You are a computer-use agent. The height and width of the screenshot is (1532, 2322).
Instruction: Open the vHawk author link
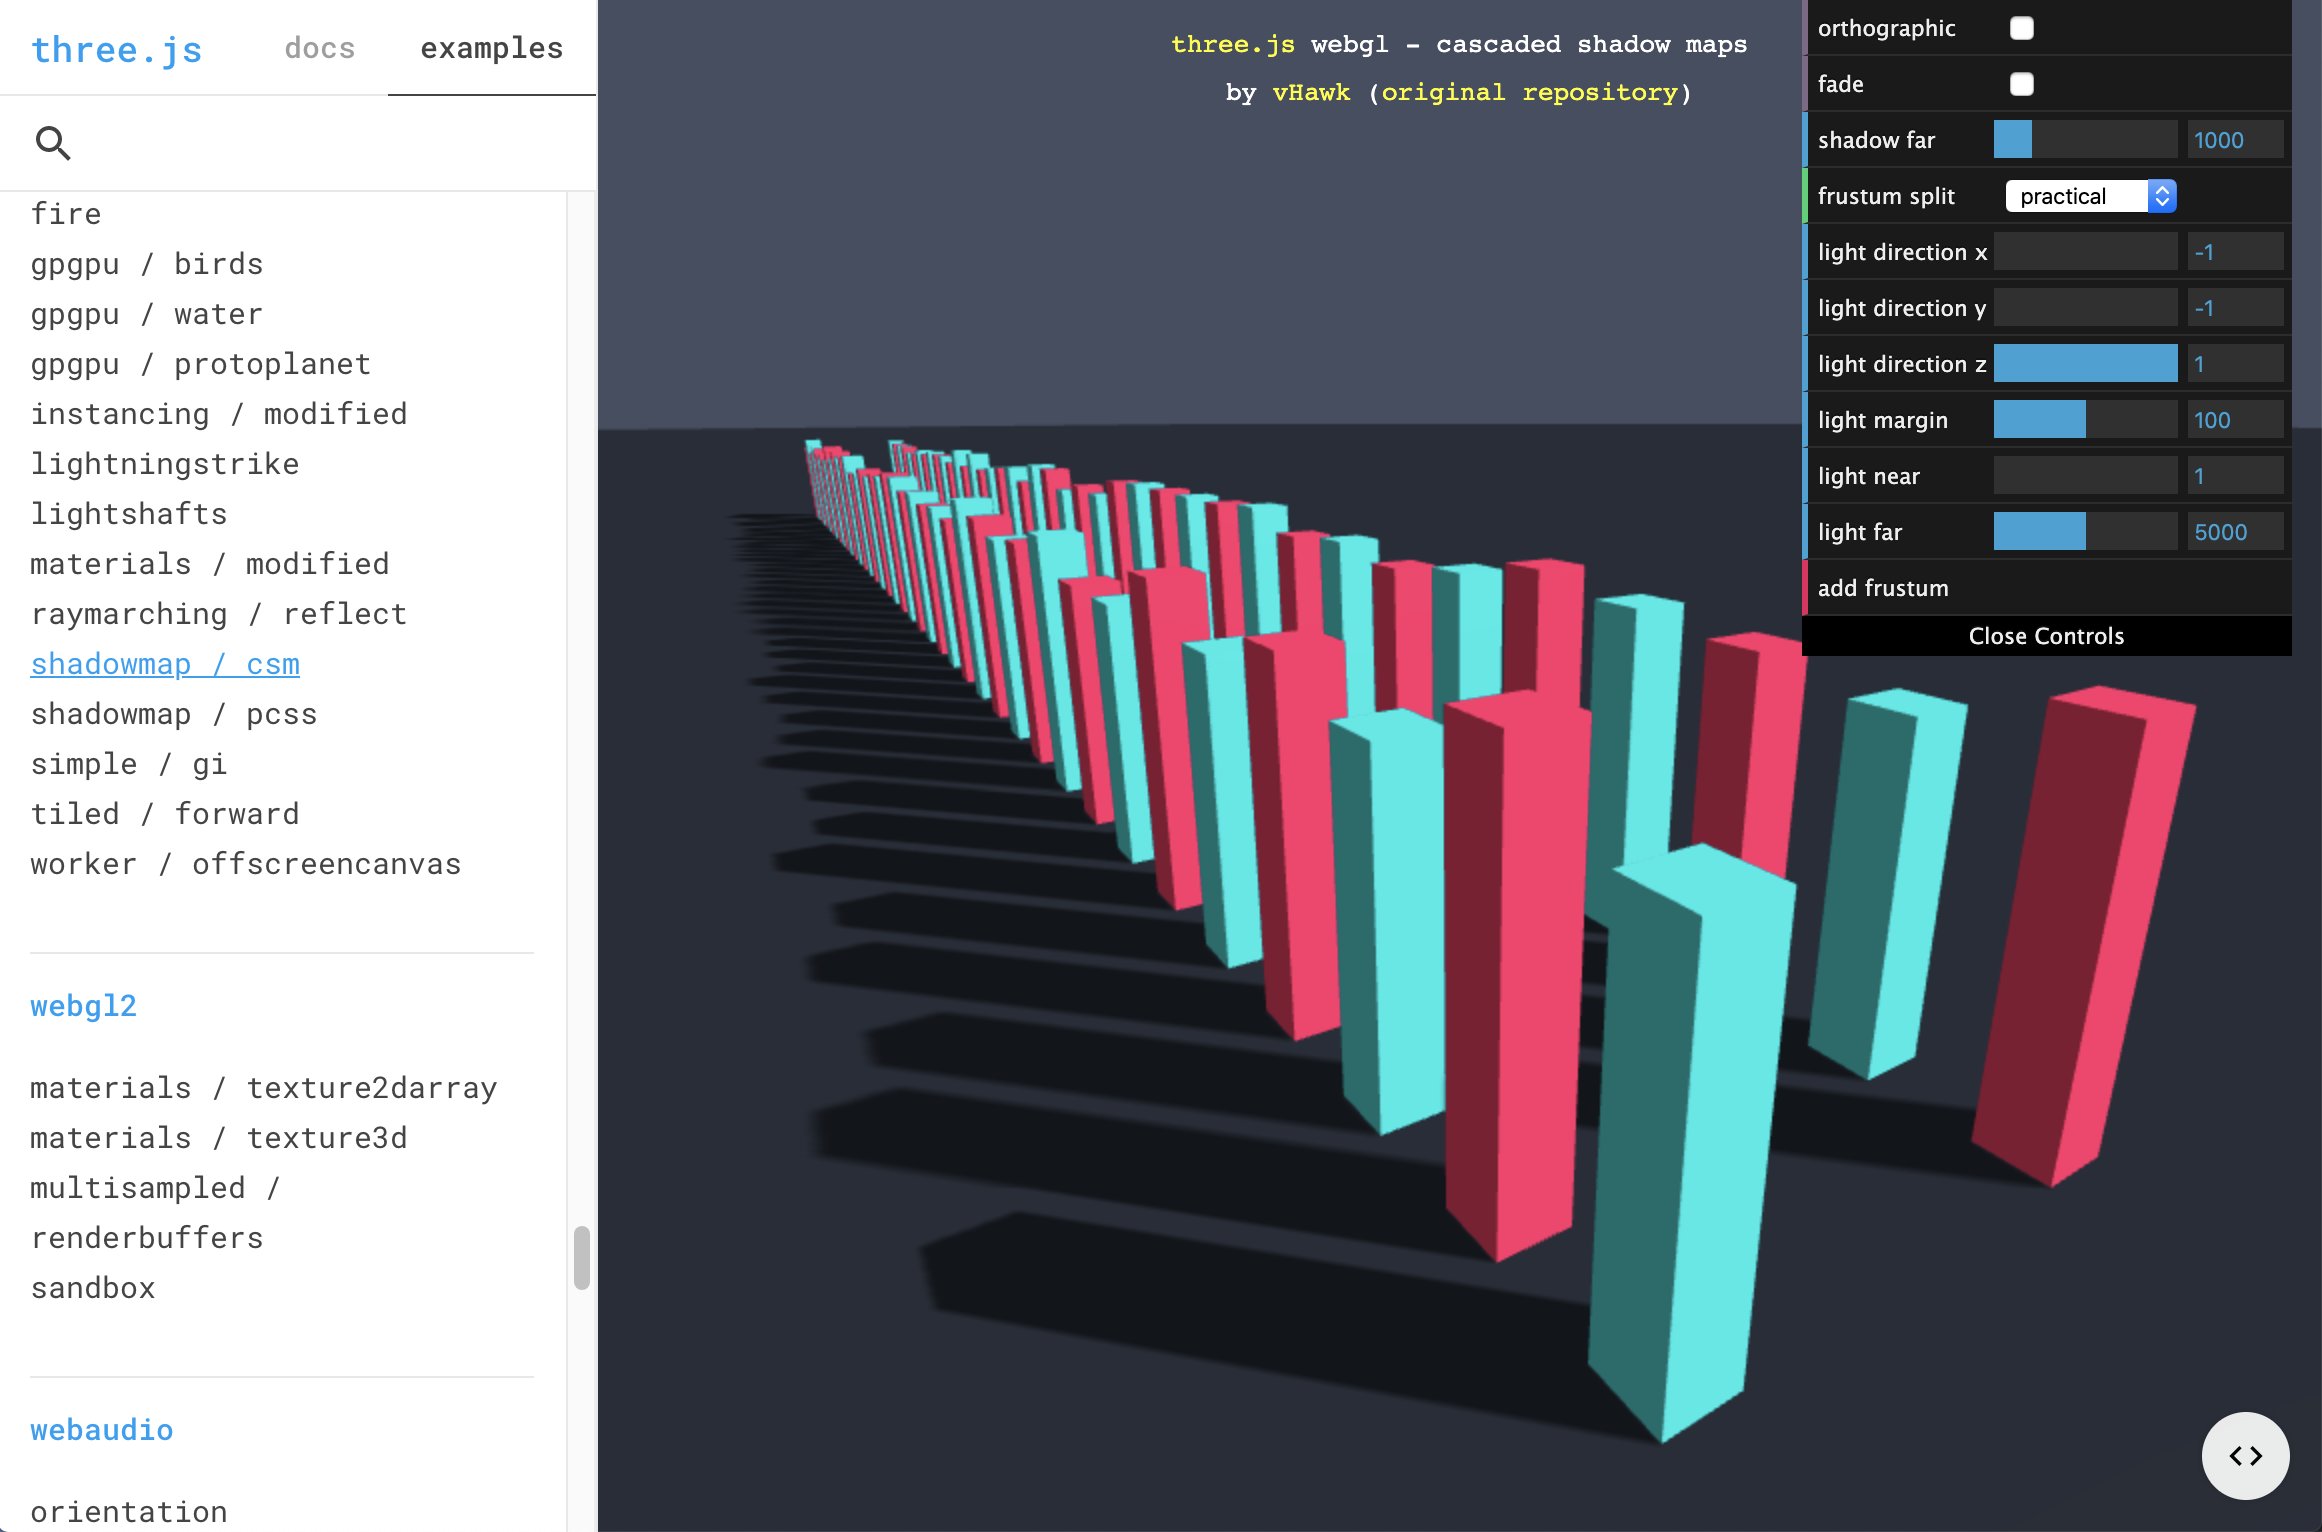point(1310,92)
